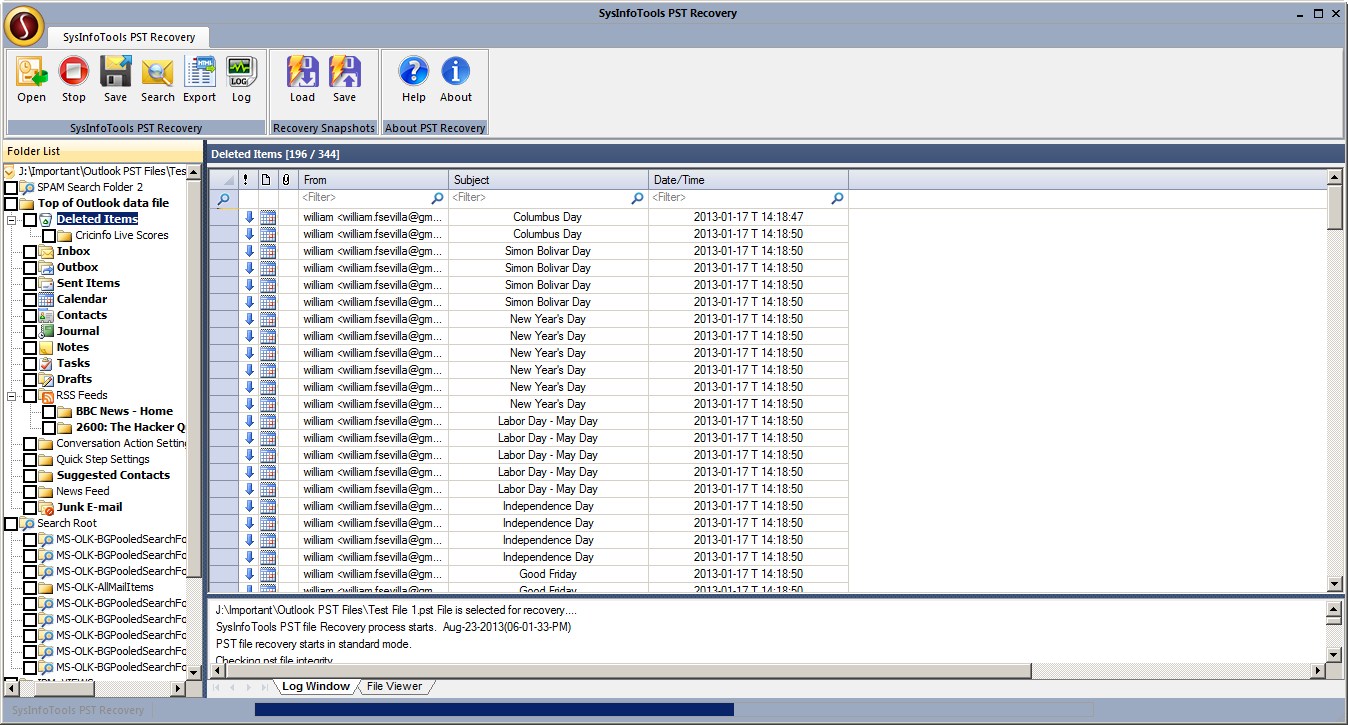The image size is (1348, 725).
Task: Select the first Independence Day email row
Action: click(528, 506)
